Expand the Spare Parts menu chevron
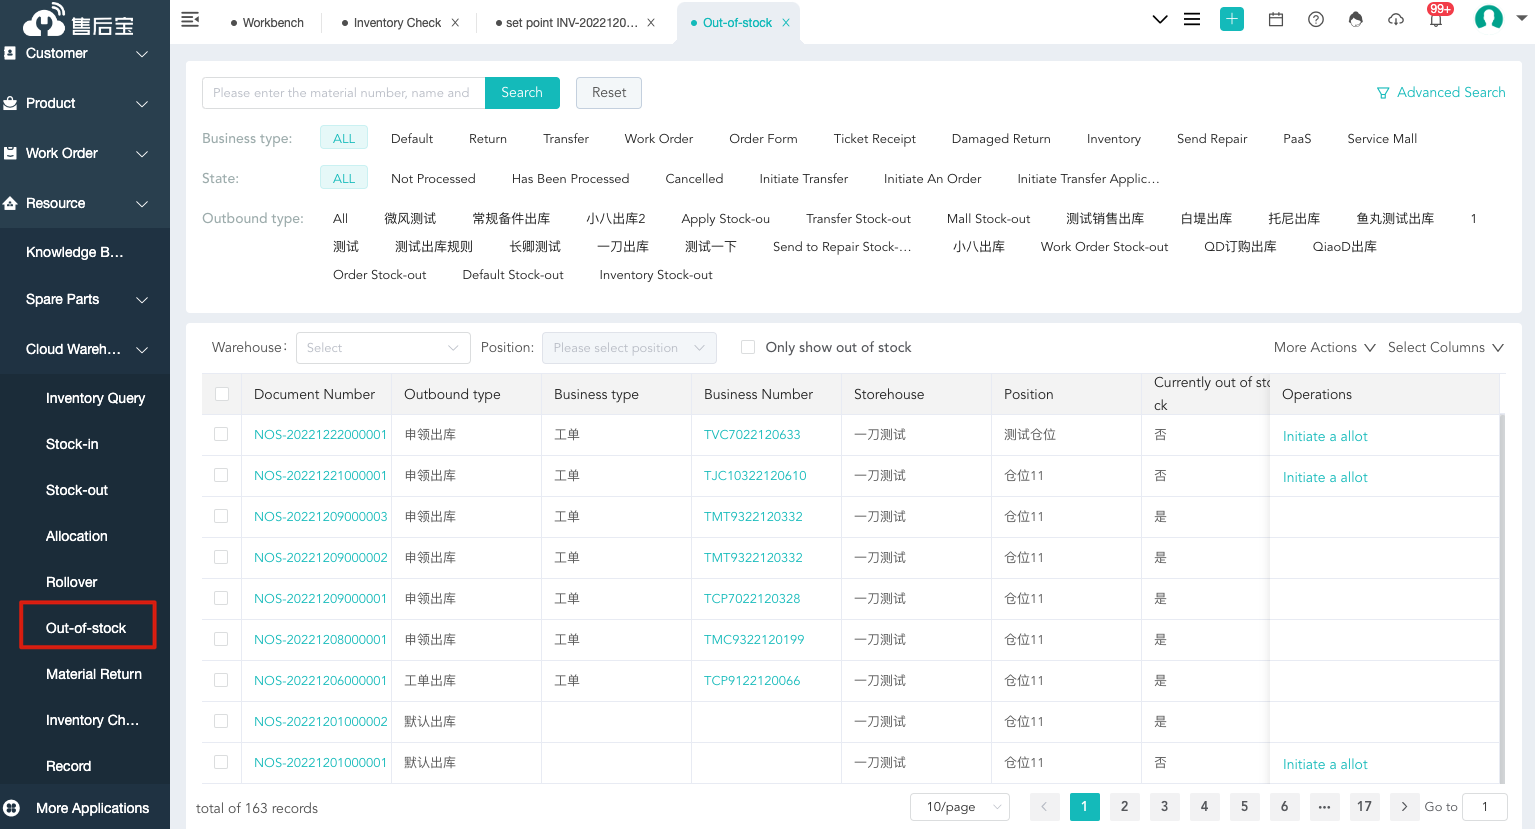This screenshot has height=829, width=1535. (x=142, y=300)
